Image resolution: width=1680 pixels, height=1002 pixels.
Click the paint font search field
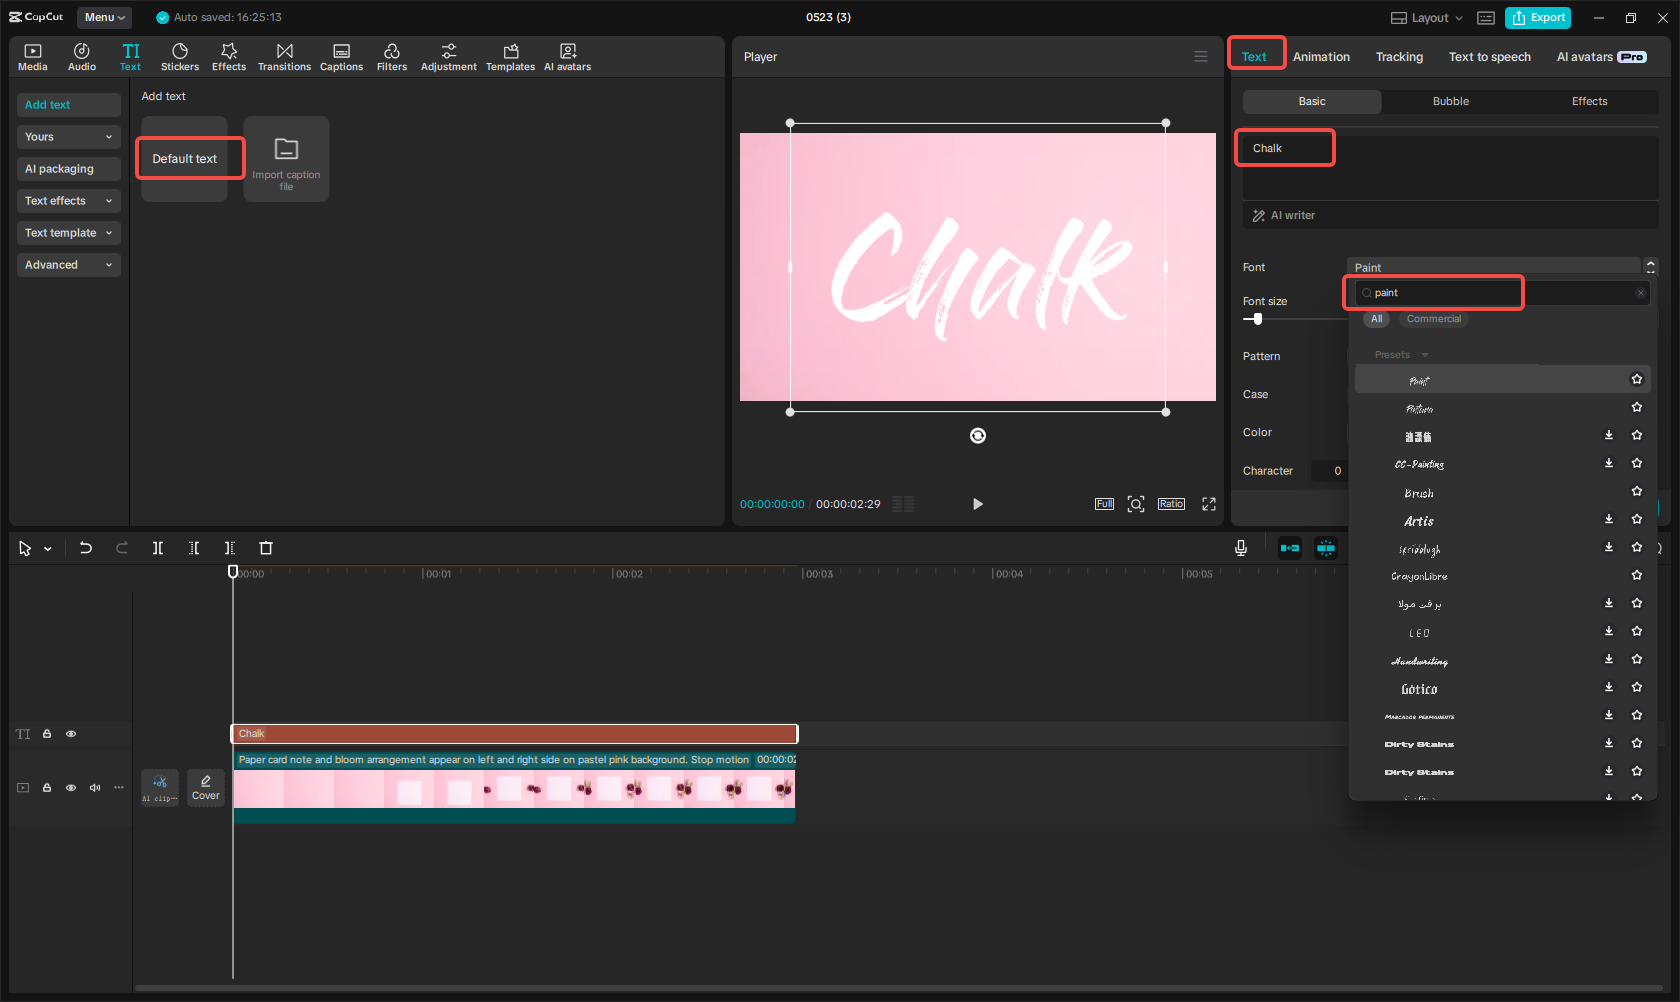coord(1433,292)
